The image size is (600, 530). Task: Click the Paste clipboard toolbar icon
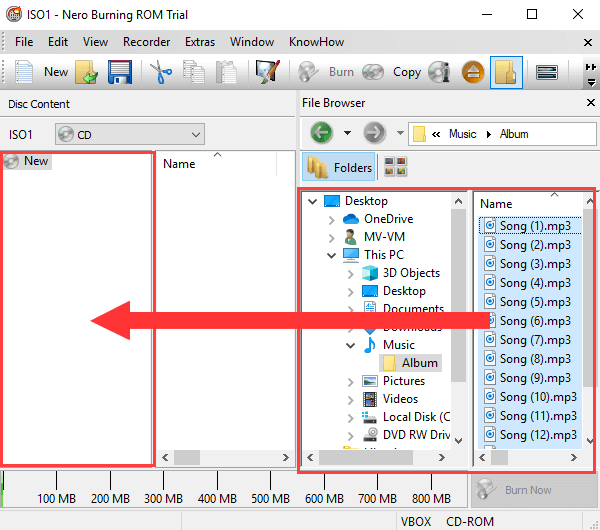[x=226, y=72]
